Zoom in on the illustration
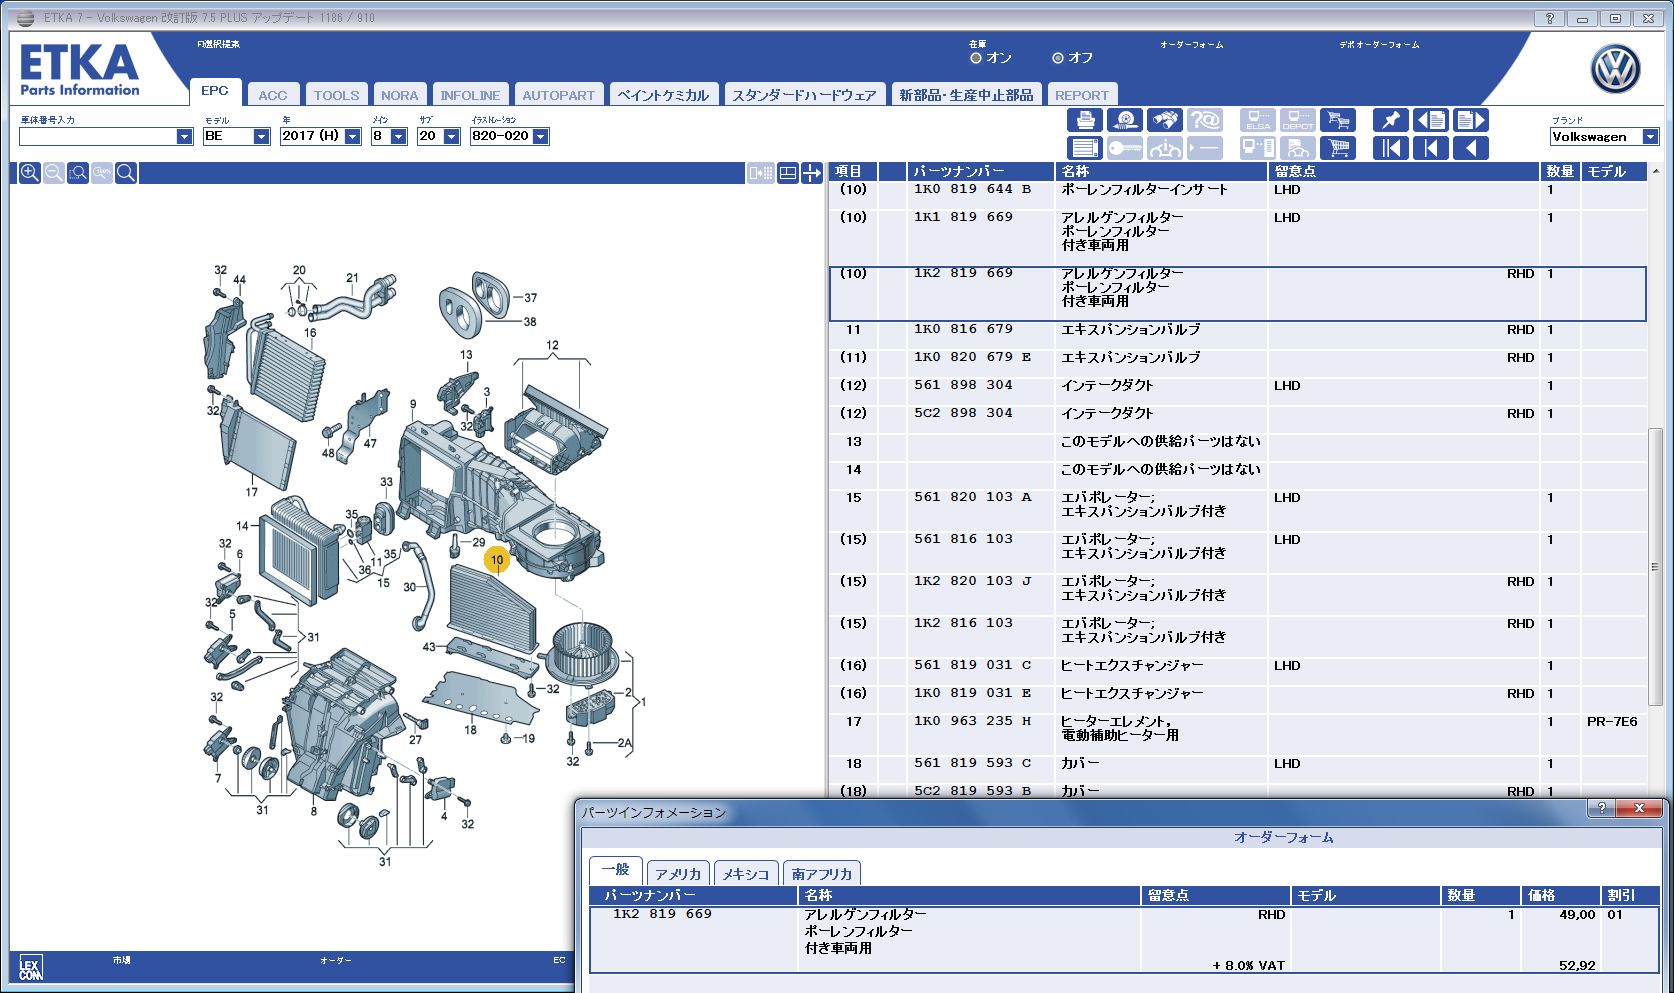 30,173
